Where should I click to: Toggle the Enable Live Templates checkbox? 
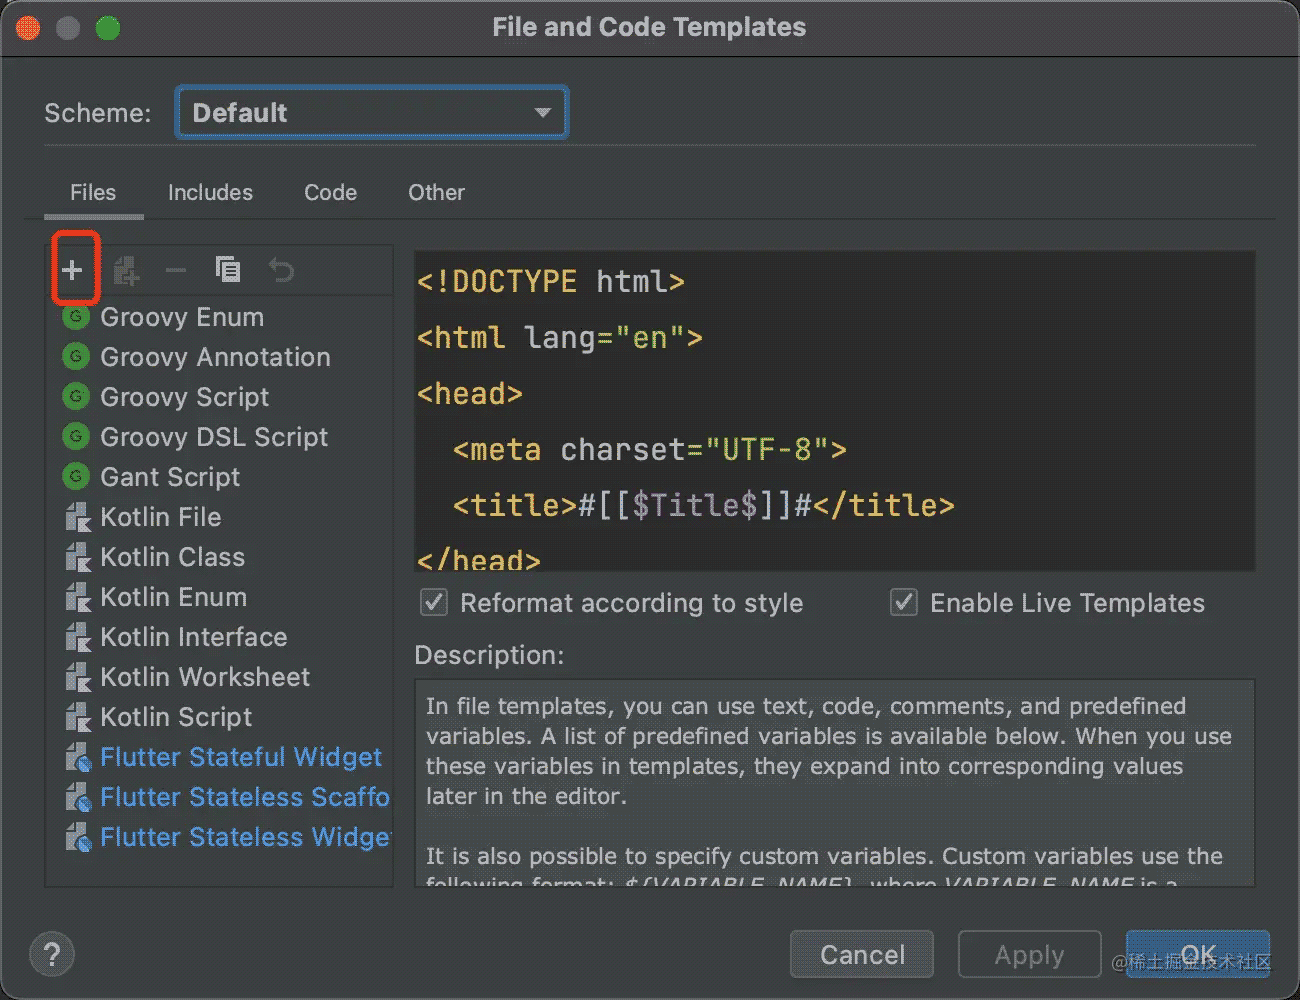pos(903,602)
